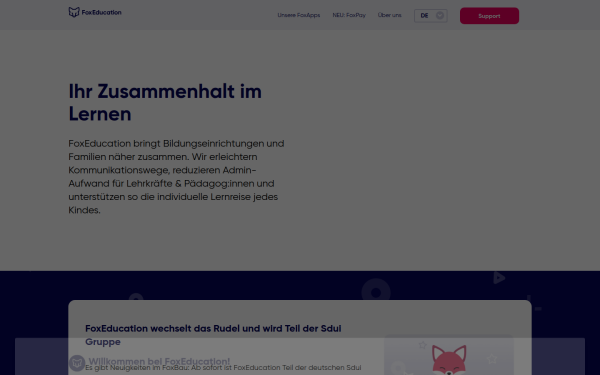This screenshot has height=375, width=600.
Task: Click the paragraph starting FoxEducation bringt Bildungseinrichtungen
Action: click(x=176, y=177)
